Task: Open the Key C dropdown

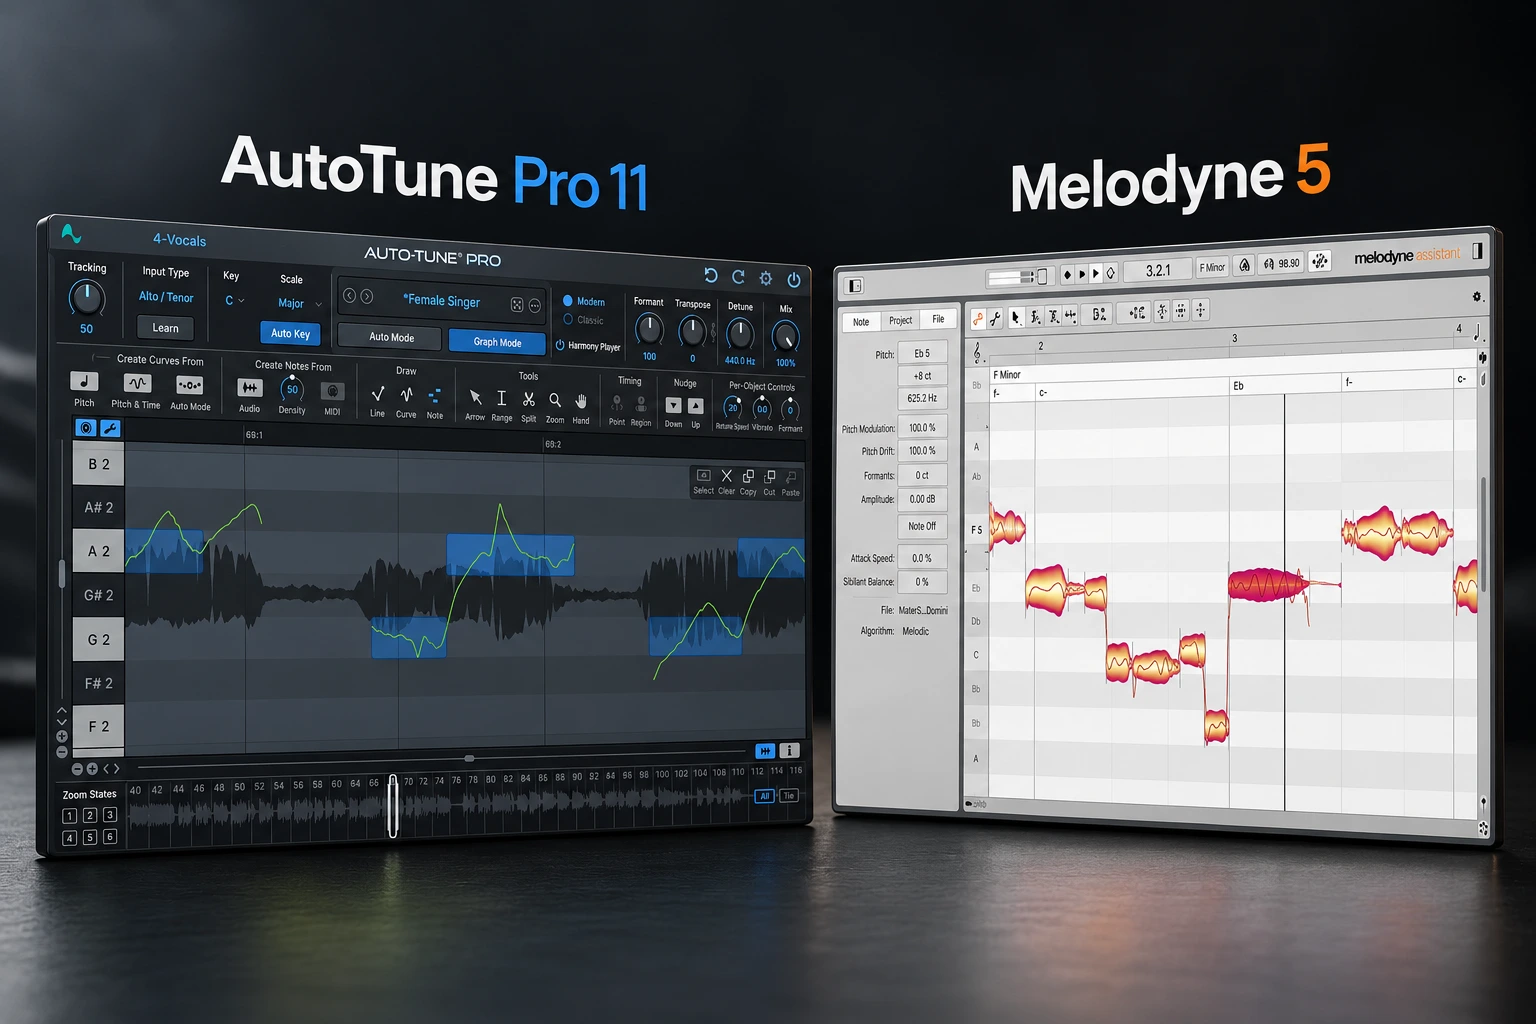Action: pos(234,300)
